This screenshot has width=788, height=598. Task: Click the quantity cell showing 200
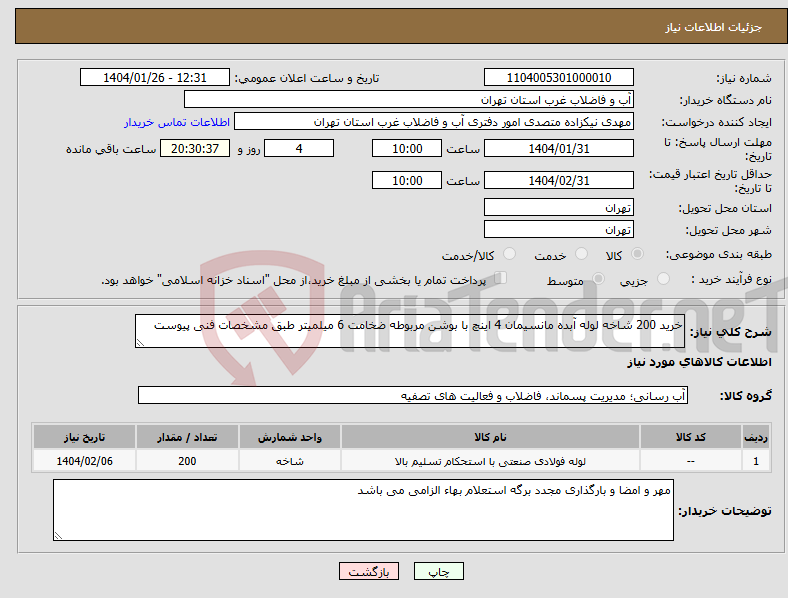tap(187, 461)
